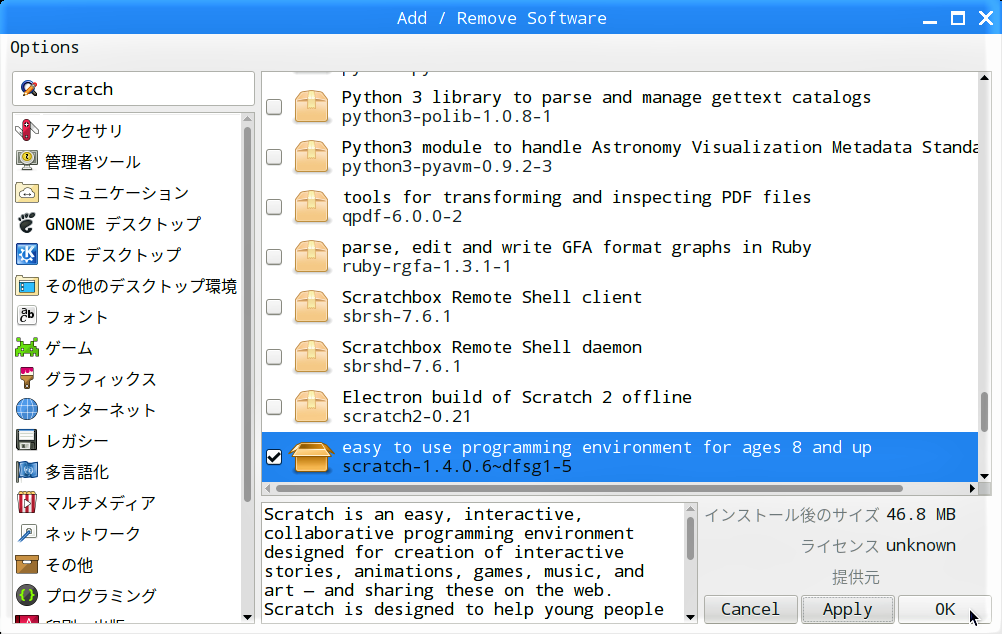Select the GNOME デスクトップ foot icon
Screen dimensions: 1002x634
pos(27,223)
